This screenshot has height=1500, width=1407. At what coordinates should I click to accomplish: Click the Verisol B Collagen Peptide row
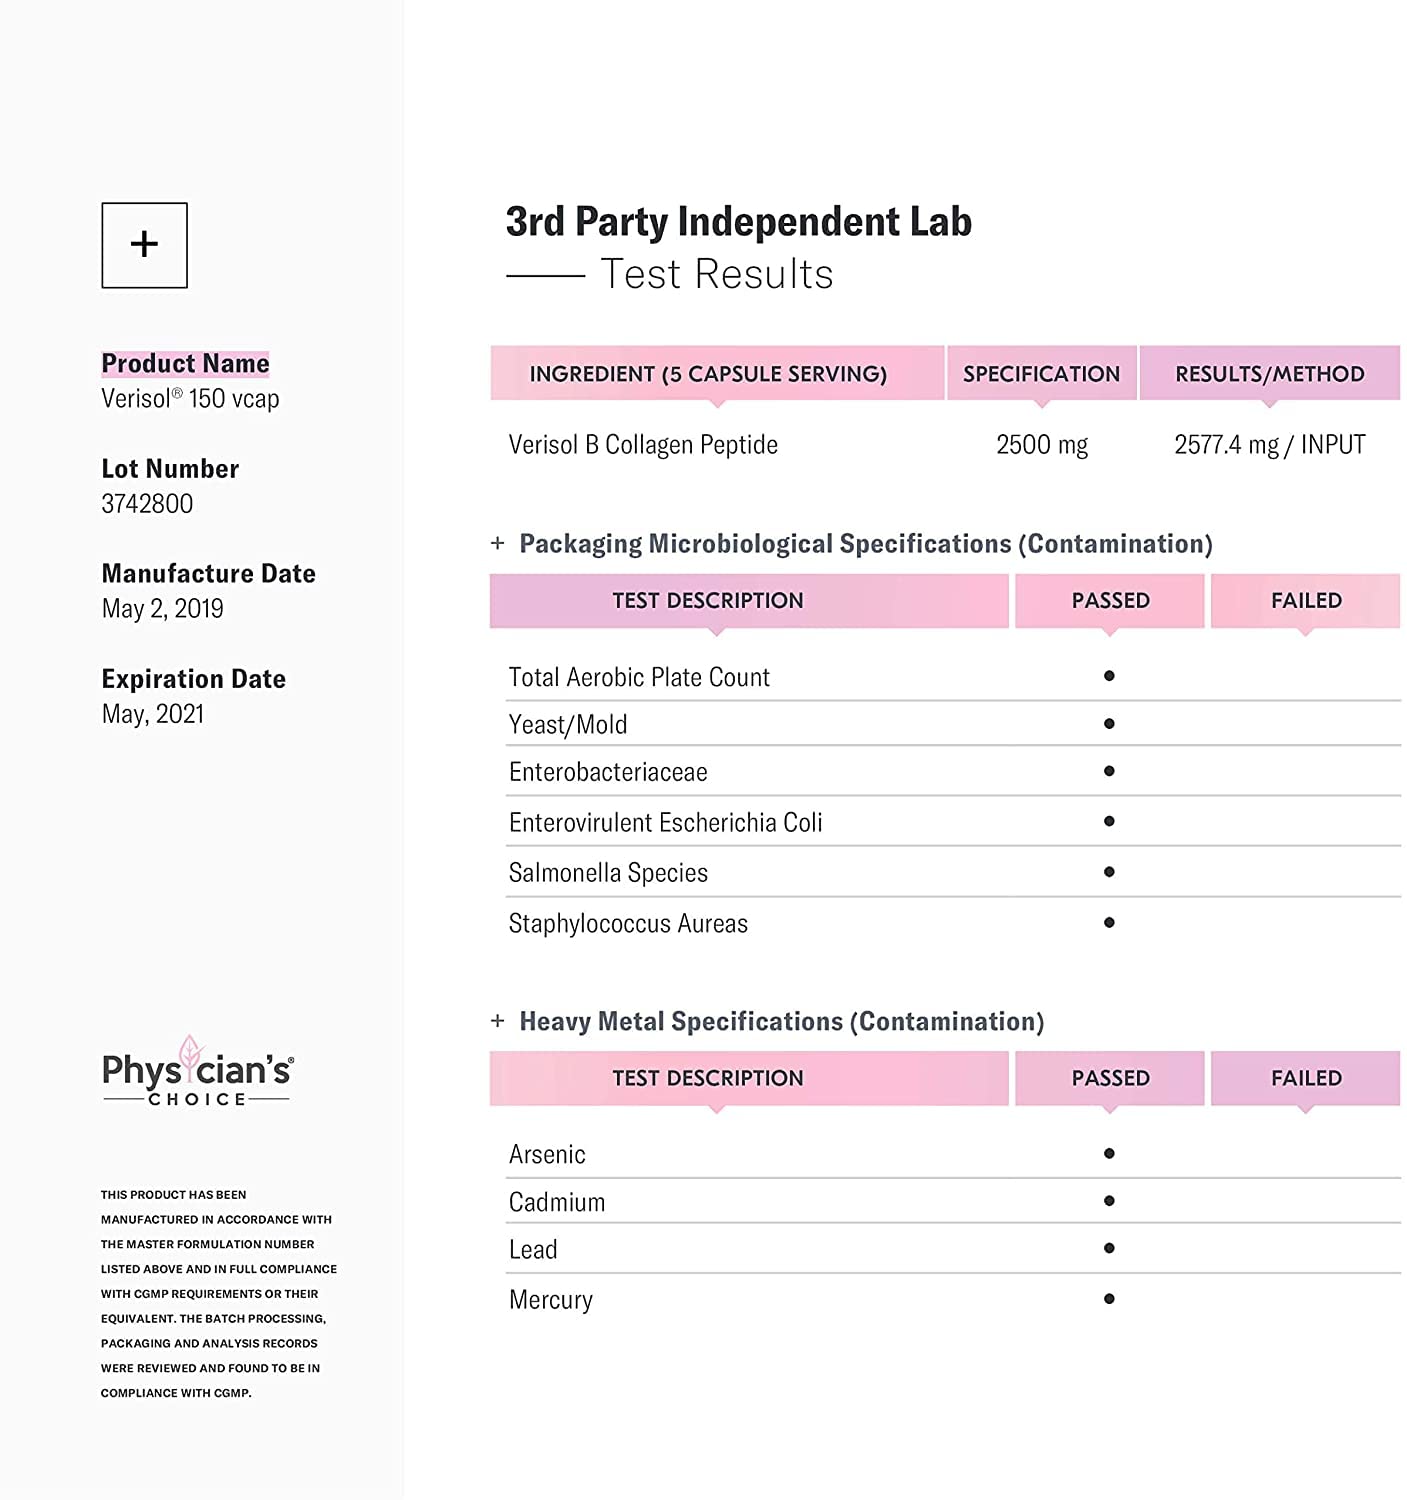643,445
